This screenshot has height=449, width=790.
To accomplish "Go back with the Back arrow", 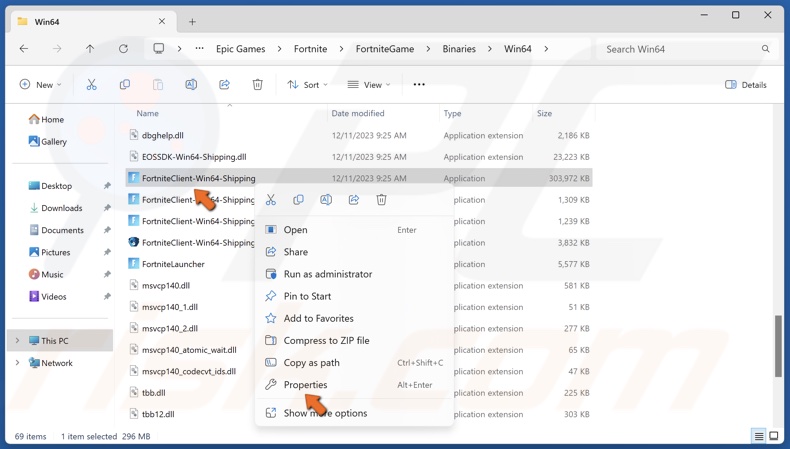I will click(24, 49).
